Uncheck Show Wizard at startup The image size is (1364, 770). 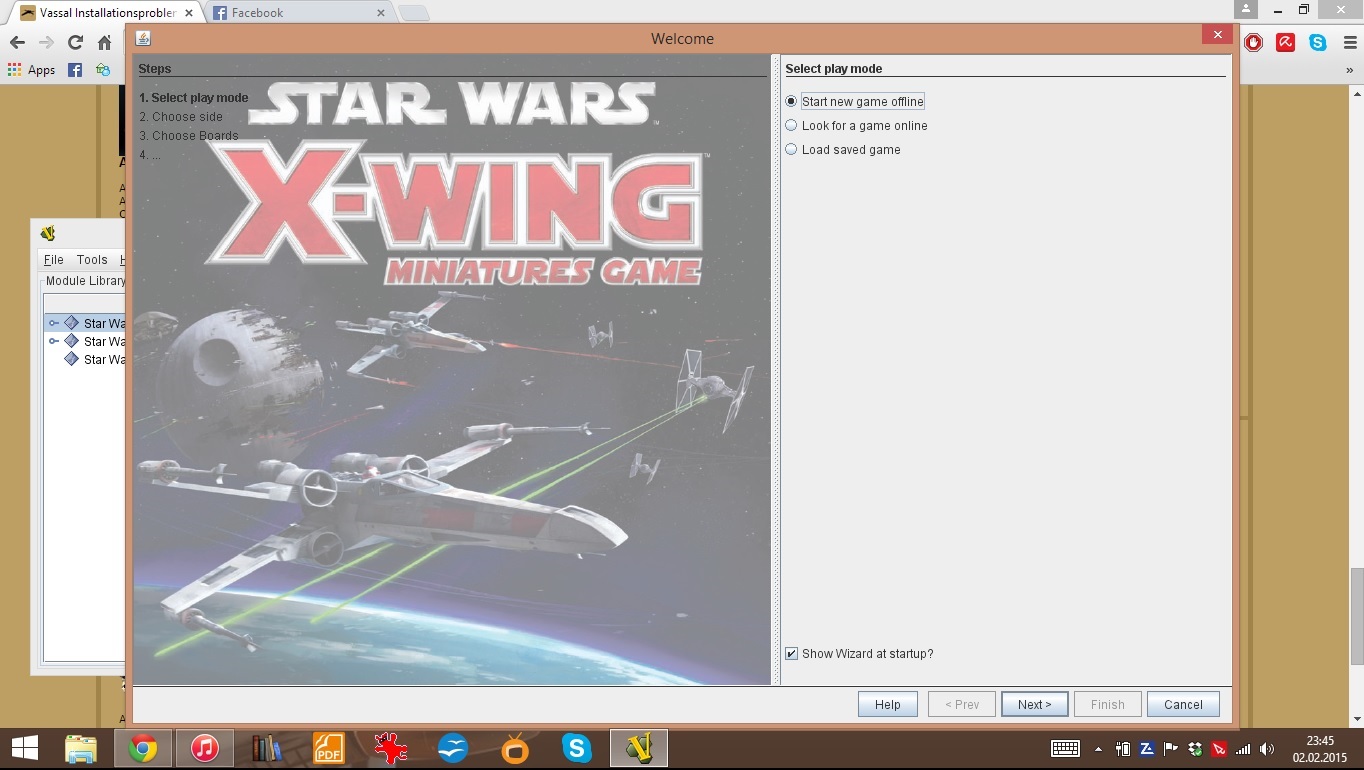[x=792, y=654]
